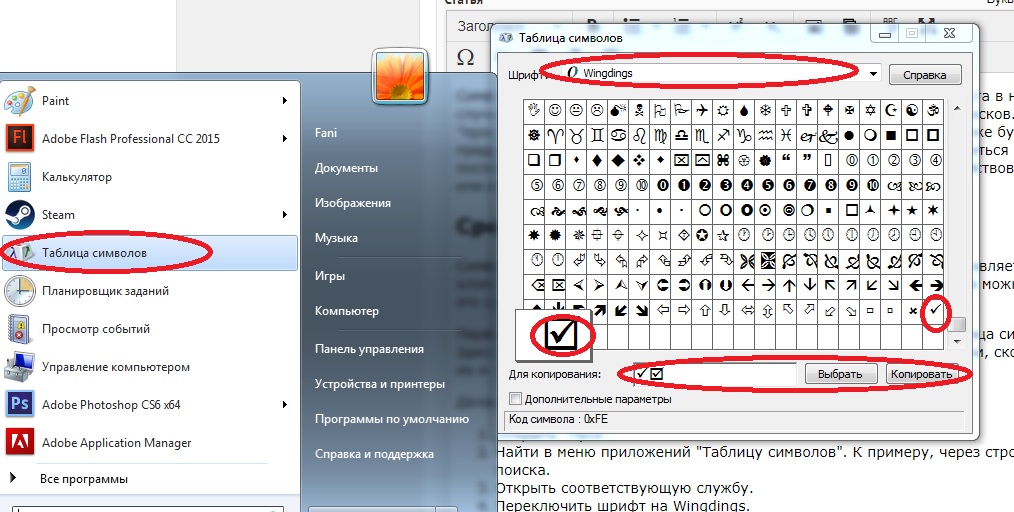Screen dimensions: 1014x512
Task: Open the Fani user folder
Action: (326, 133)
